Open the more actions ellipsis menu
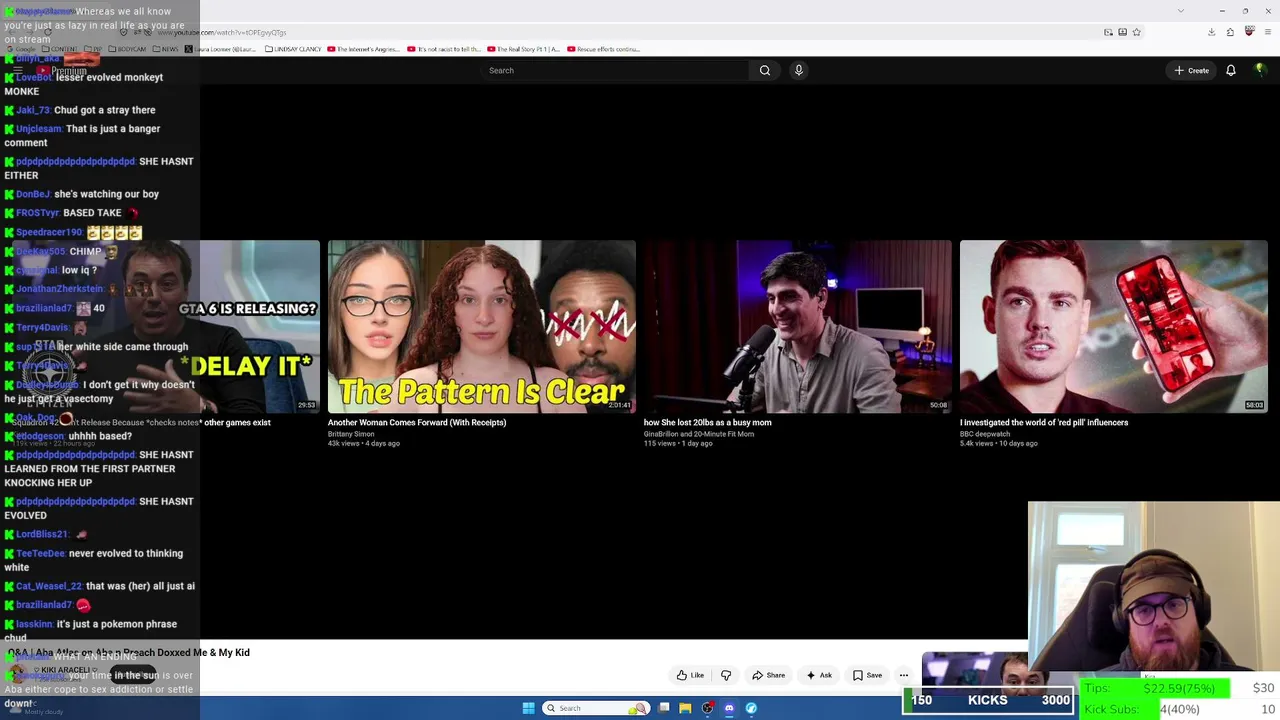The width and height of the screenshot is (1280, 720). [904, 675]
